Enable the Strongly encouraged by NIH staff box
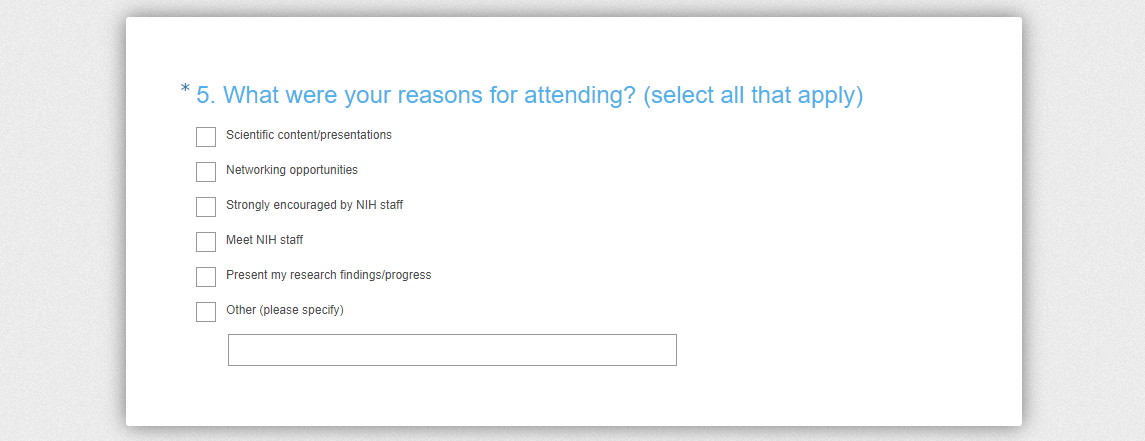The image size is (1145, 441). [206, 207]
